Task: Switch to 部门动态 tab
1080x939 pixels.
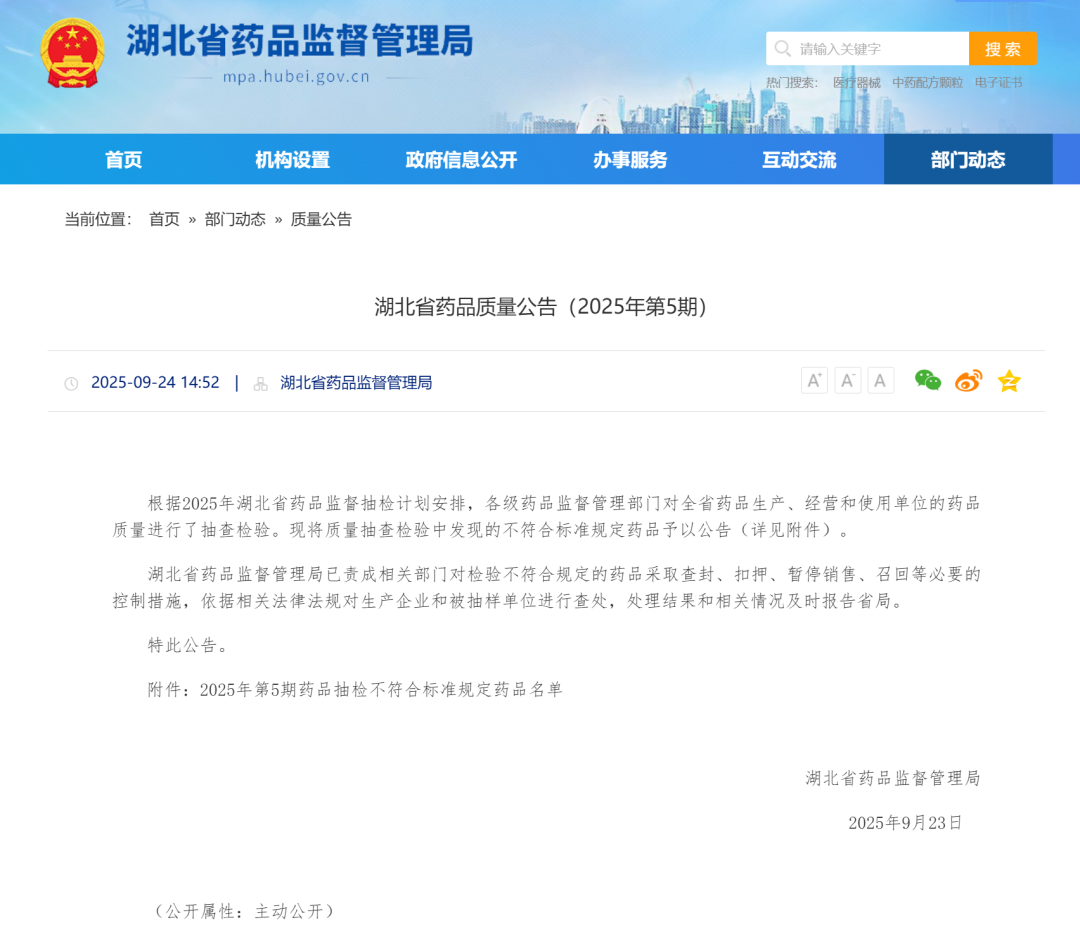Action: (967, 160)
